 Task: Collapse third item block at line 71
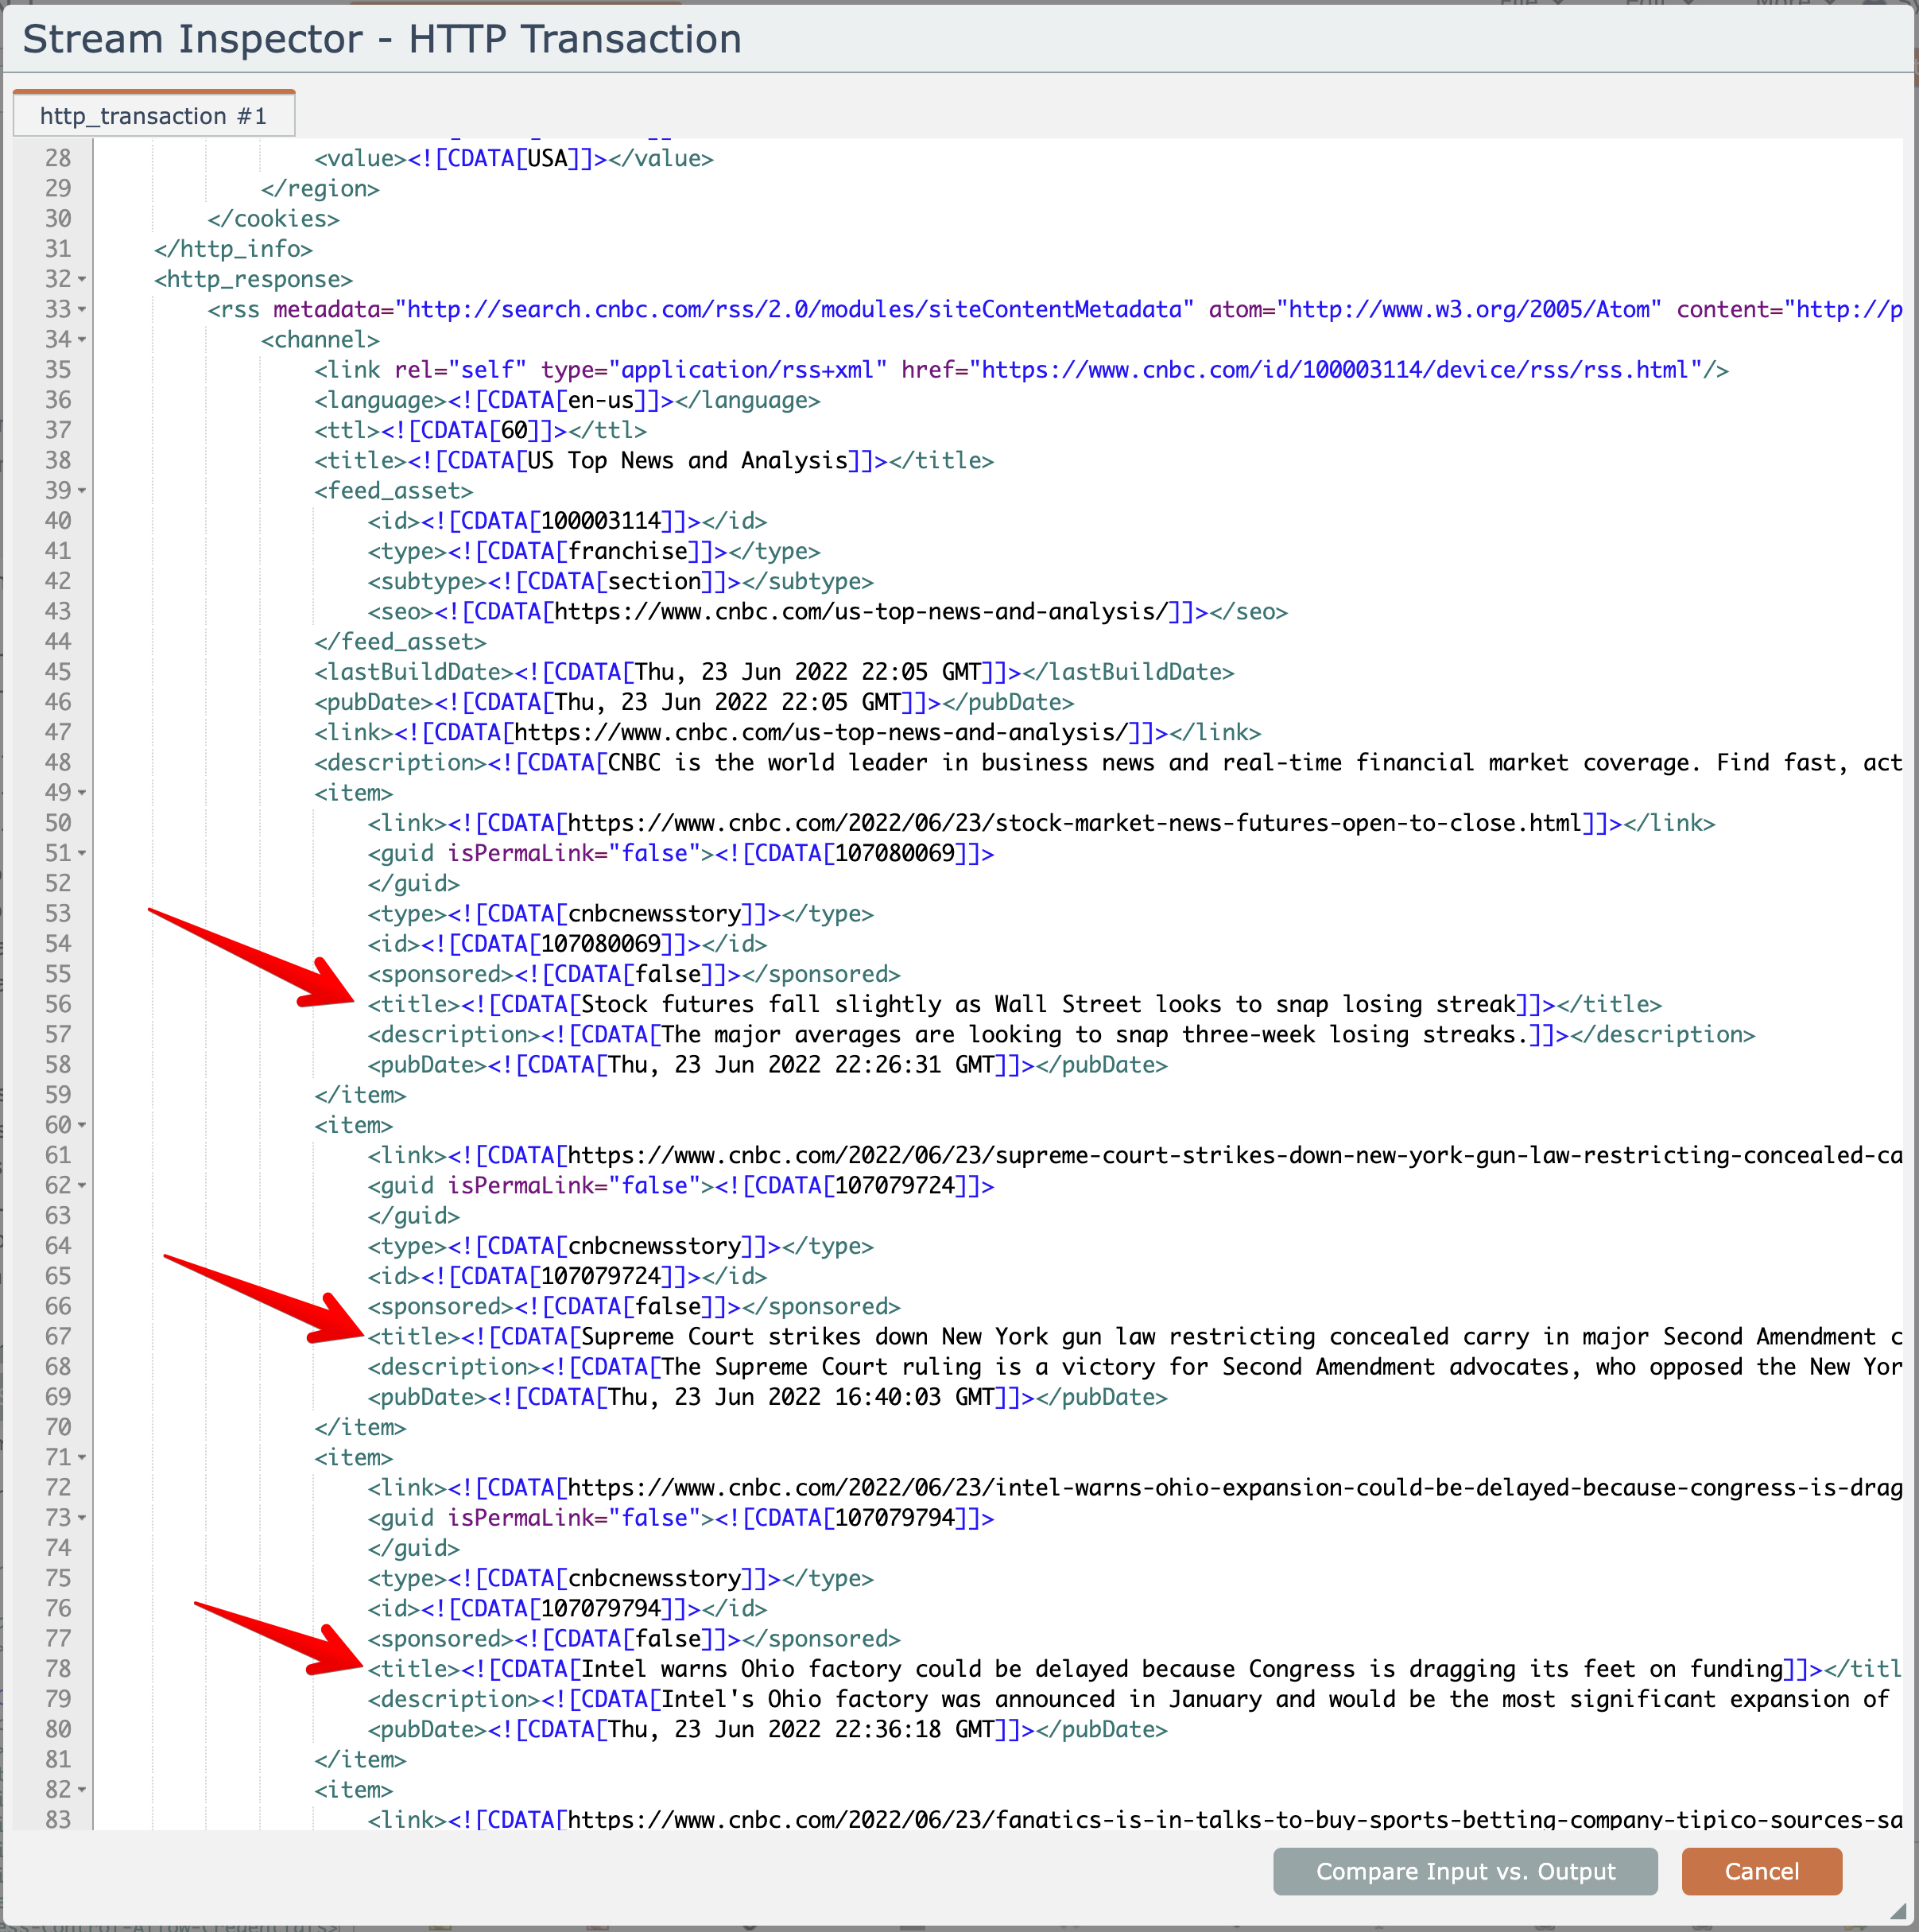point(82,1458)
